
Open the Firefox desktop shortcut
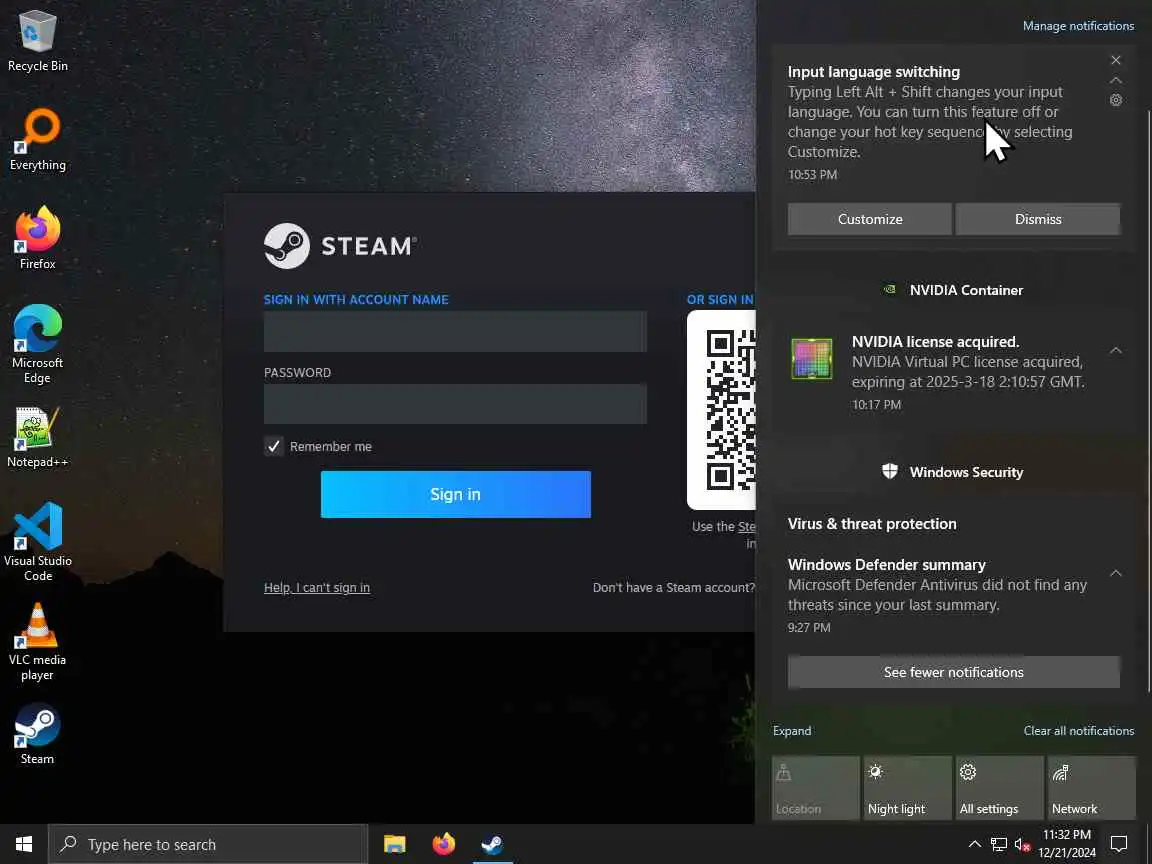coord(37,238)
